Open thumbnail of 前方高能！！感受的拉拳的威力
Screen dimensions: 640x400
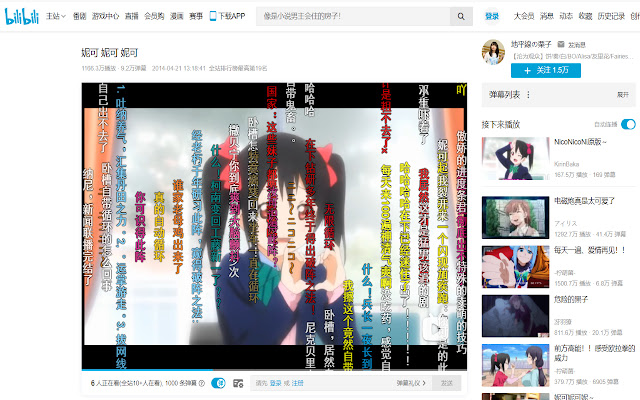[516, 365]
